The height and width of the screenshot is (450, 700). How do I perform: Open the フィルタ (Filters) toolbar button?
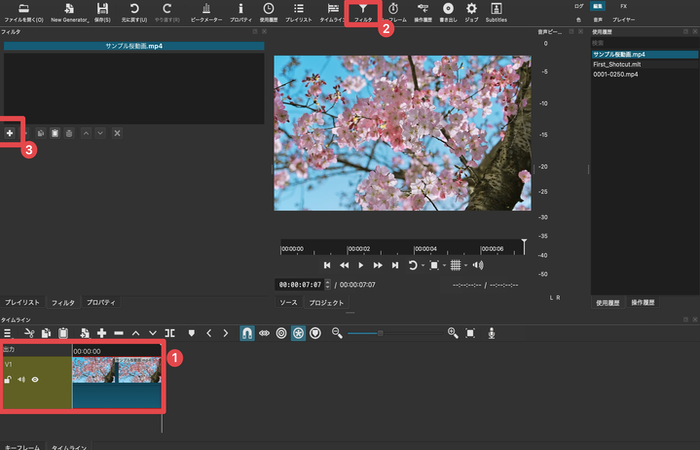point(362,12)
